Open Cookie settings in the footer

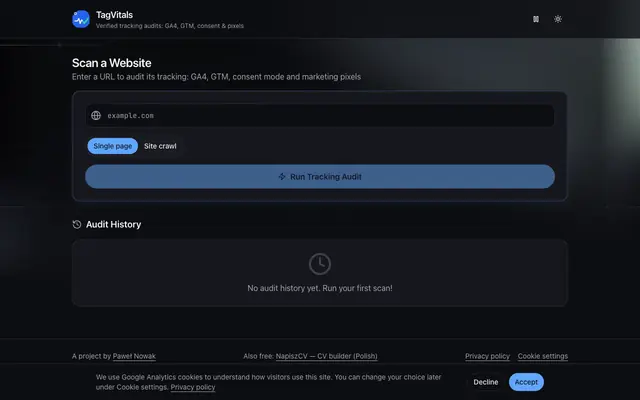click(542, 356)
